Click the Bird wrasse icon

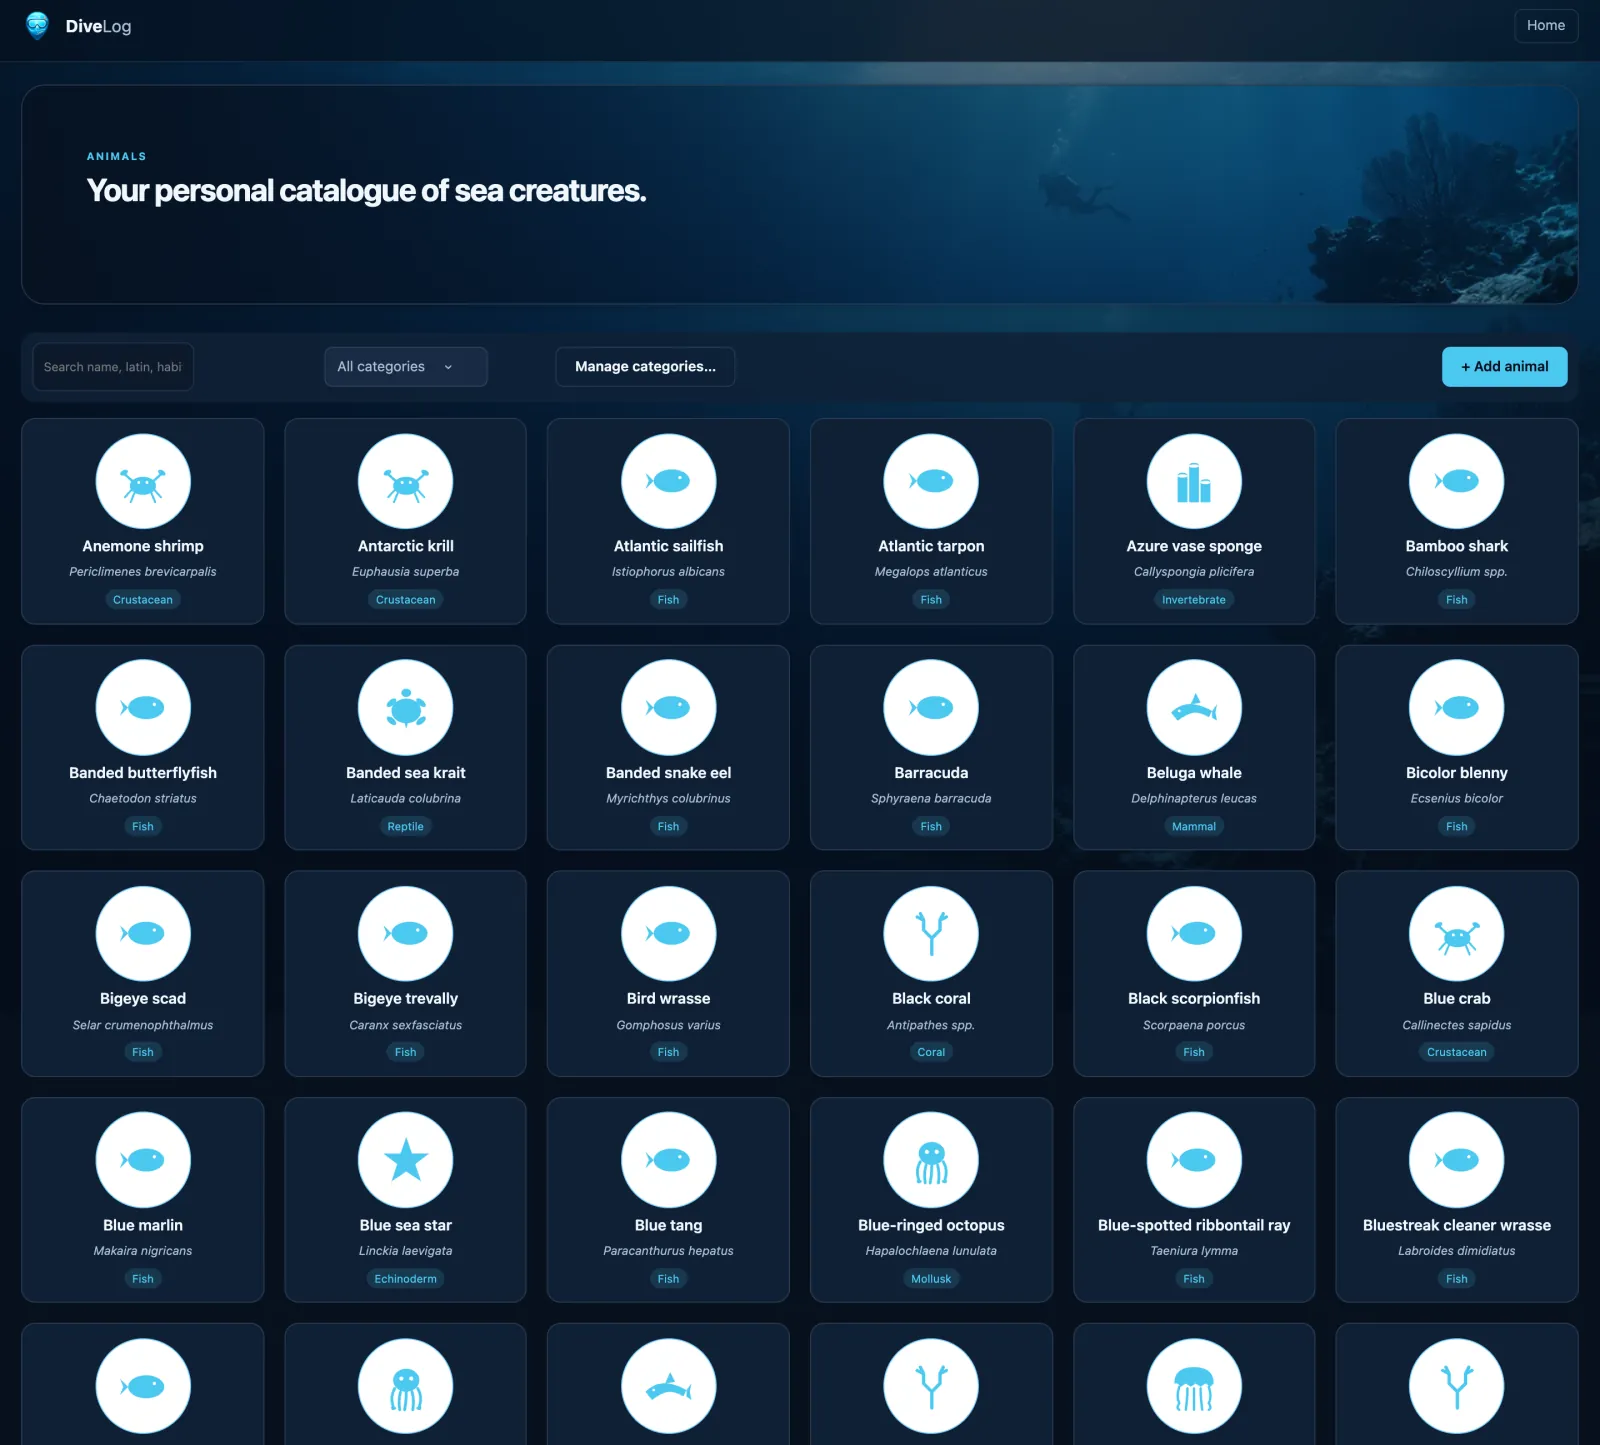668,933
